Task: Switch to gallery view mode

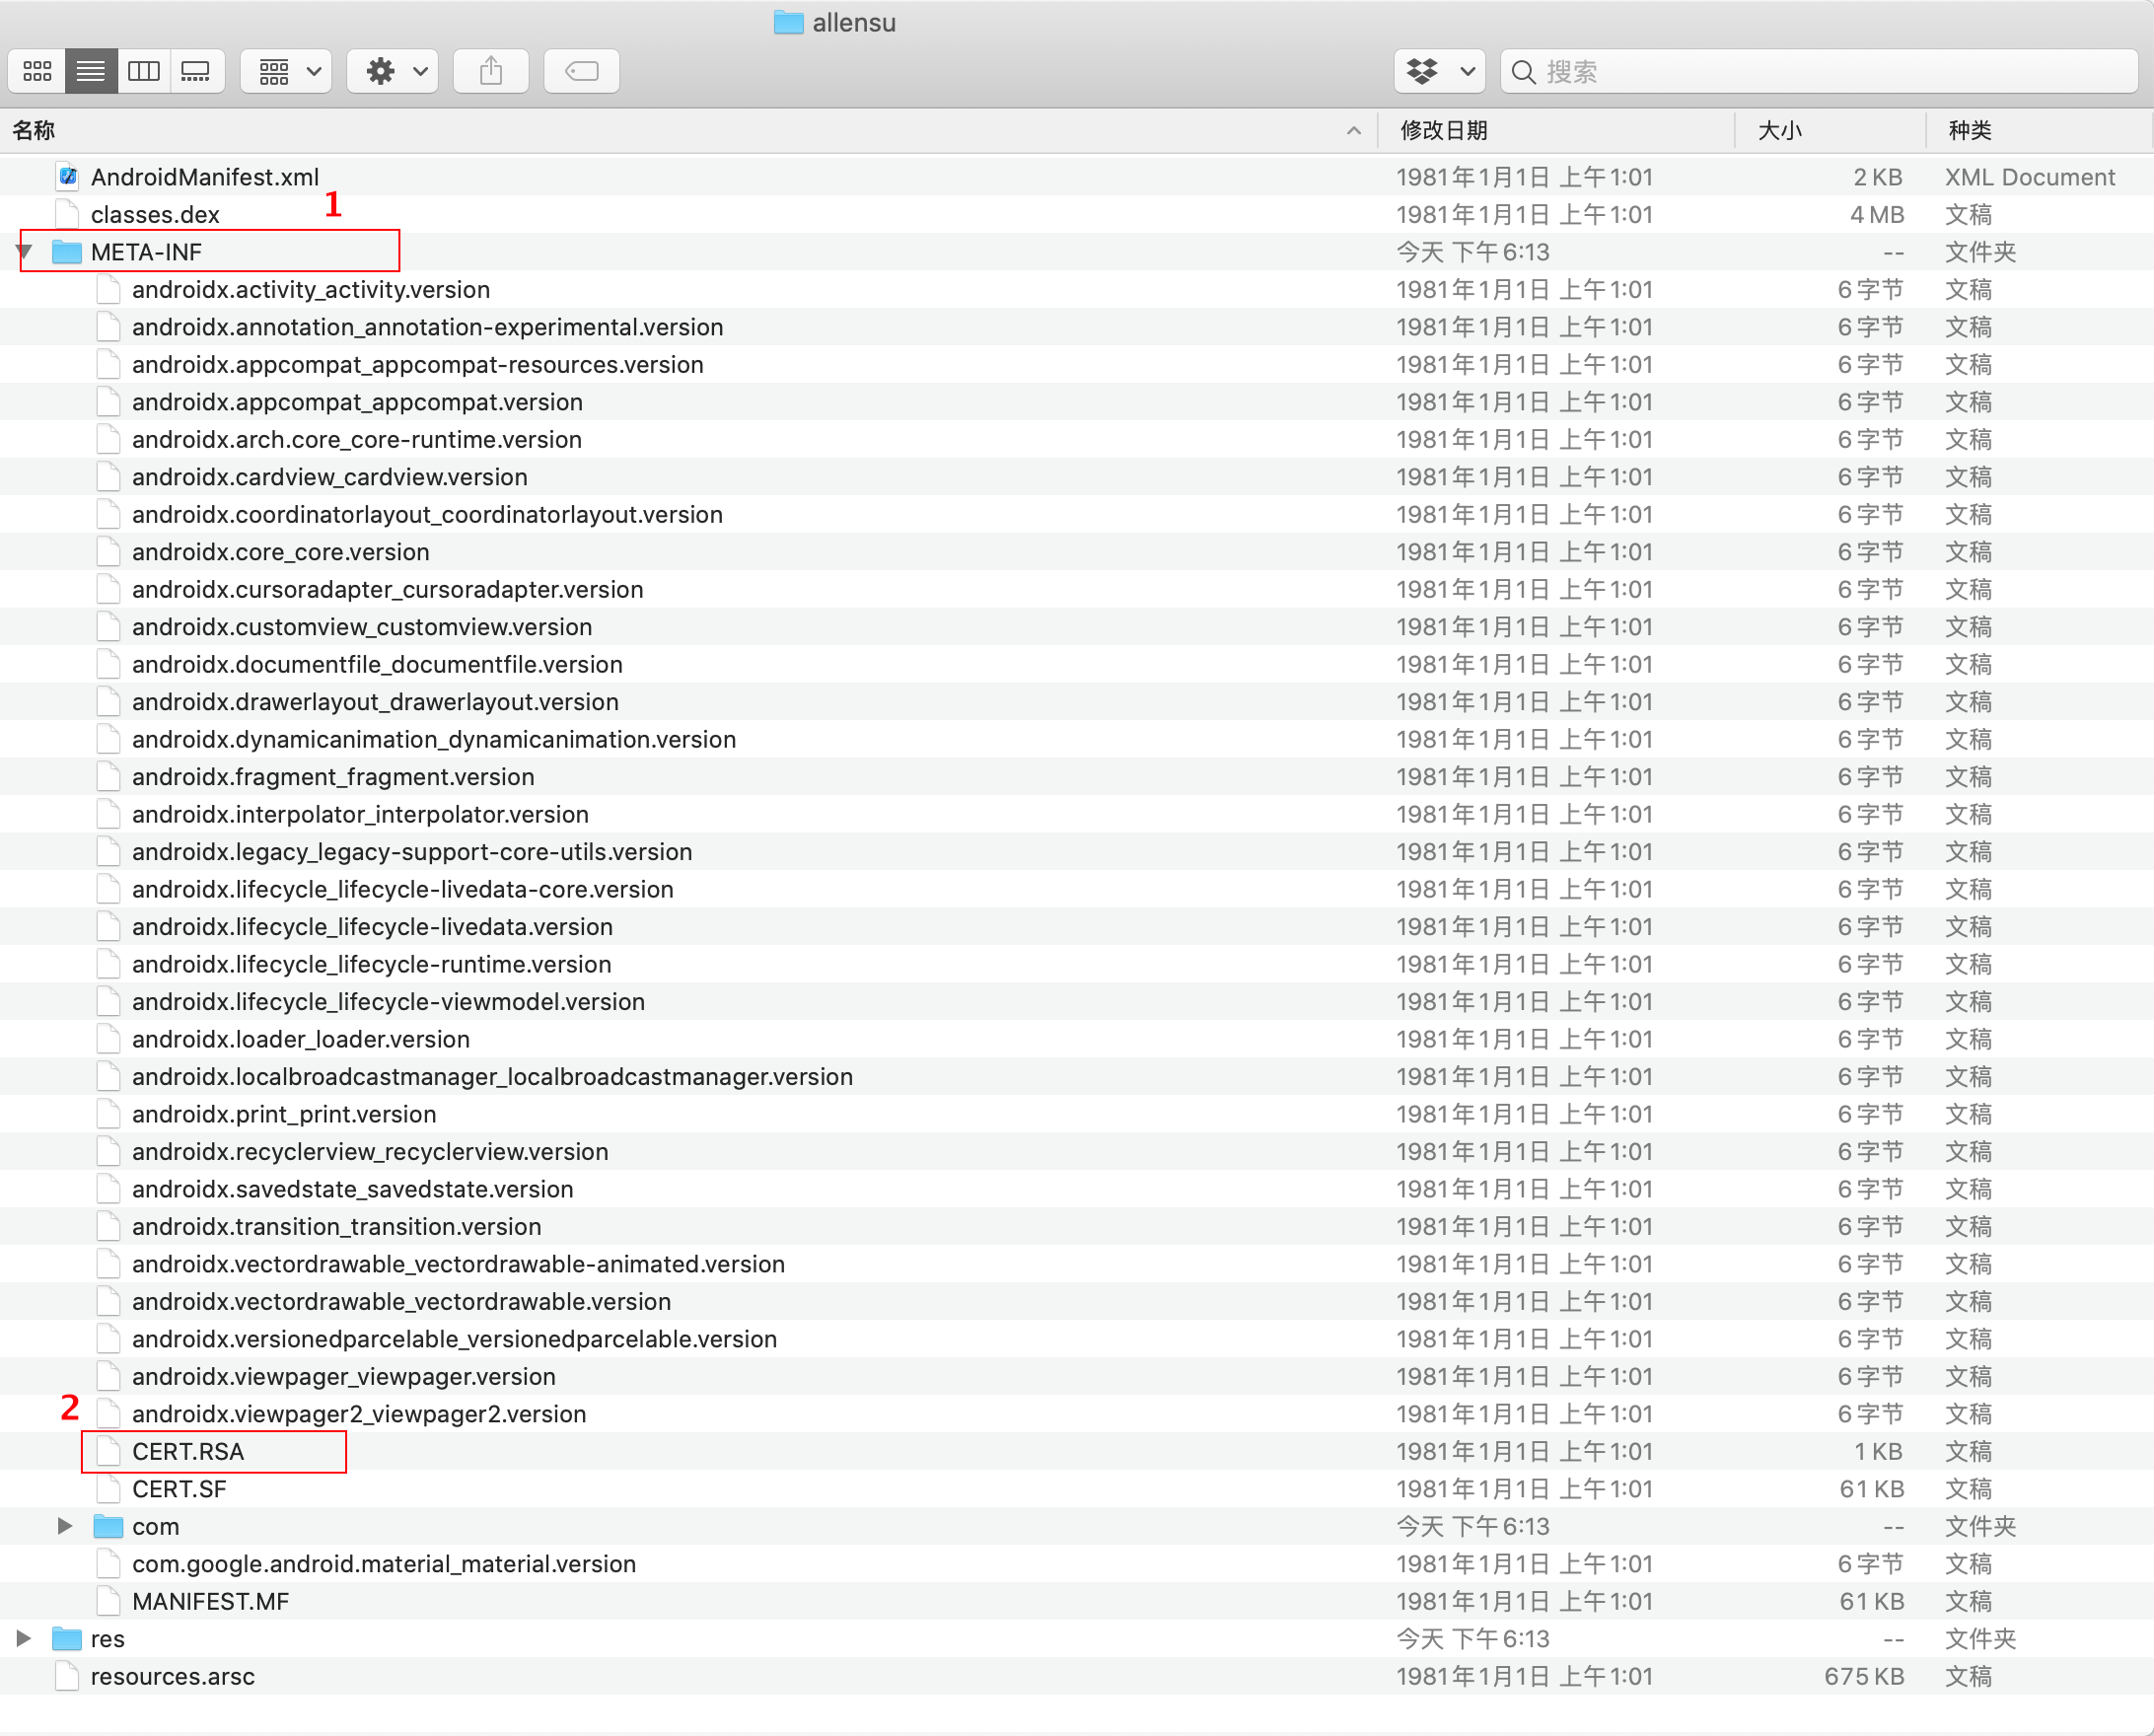Action: tap(196, 71)
